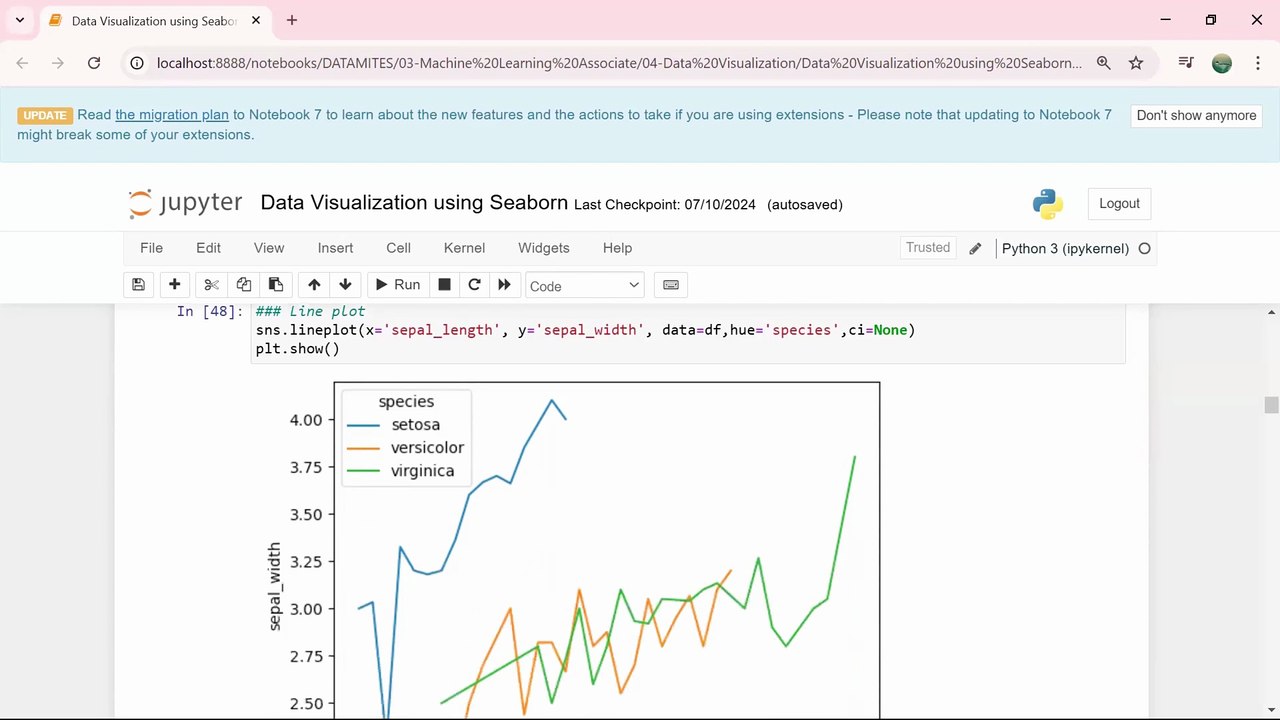Click into the lineplot code cell
Screen dimensions: 1280x720
coord(688,331)
